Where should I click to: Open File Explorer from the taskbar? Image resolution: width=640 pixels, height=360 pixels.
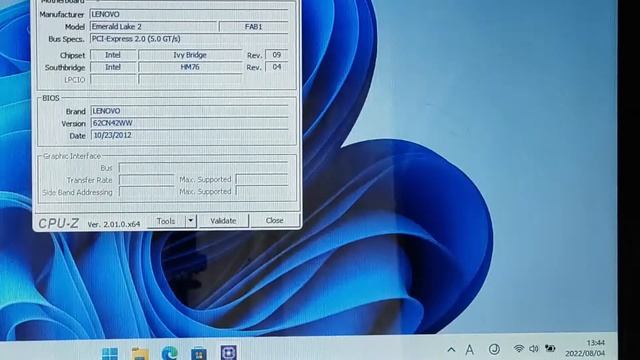tap(140, 353)
